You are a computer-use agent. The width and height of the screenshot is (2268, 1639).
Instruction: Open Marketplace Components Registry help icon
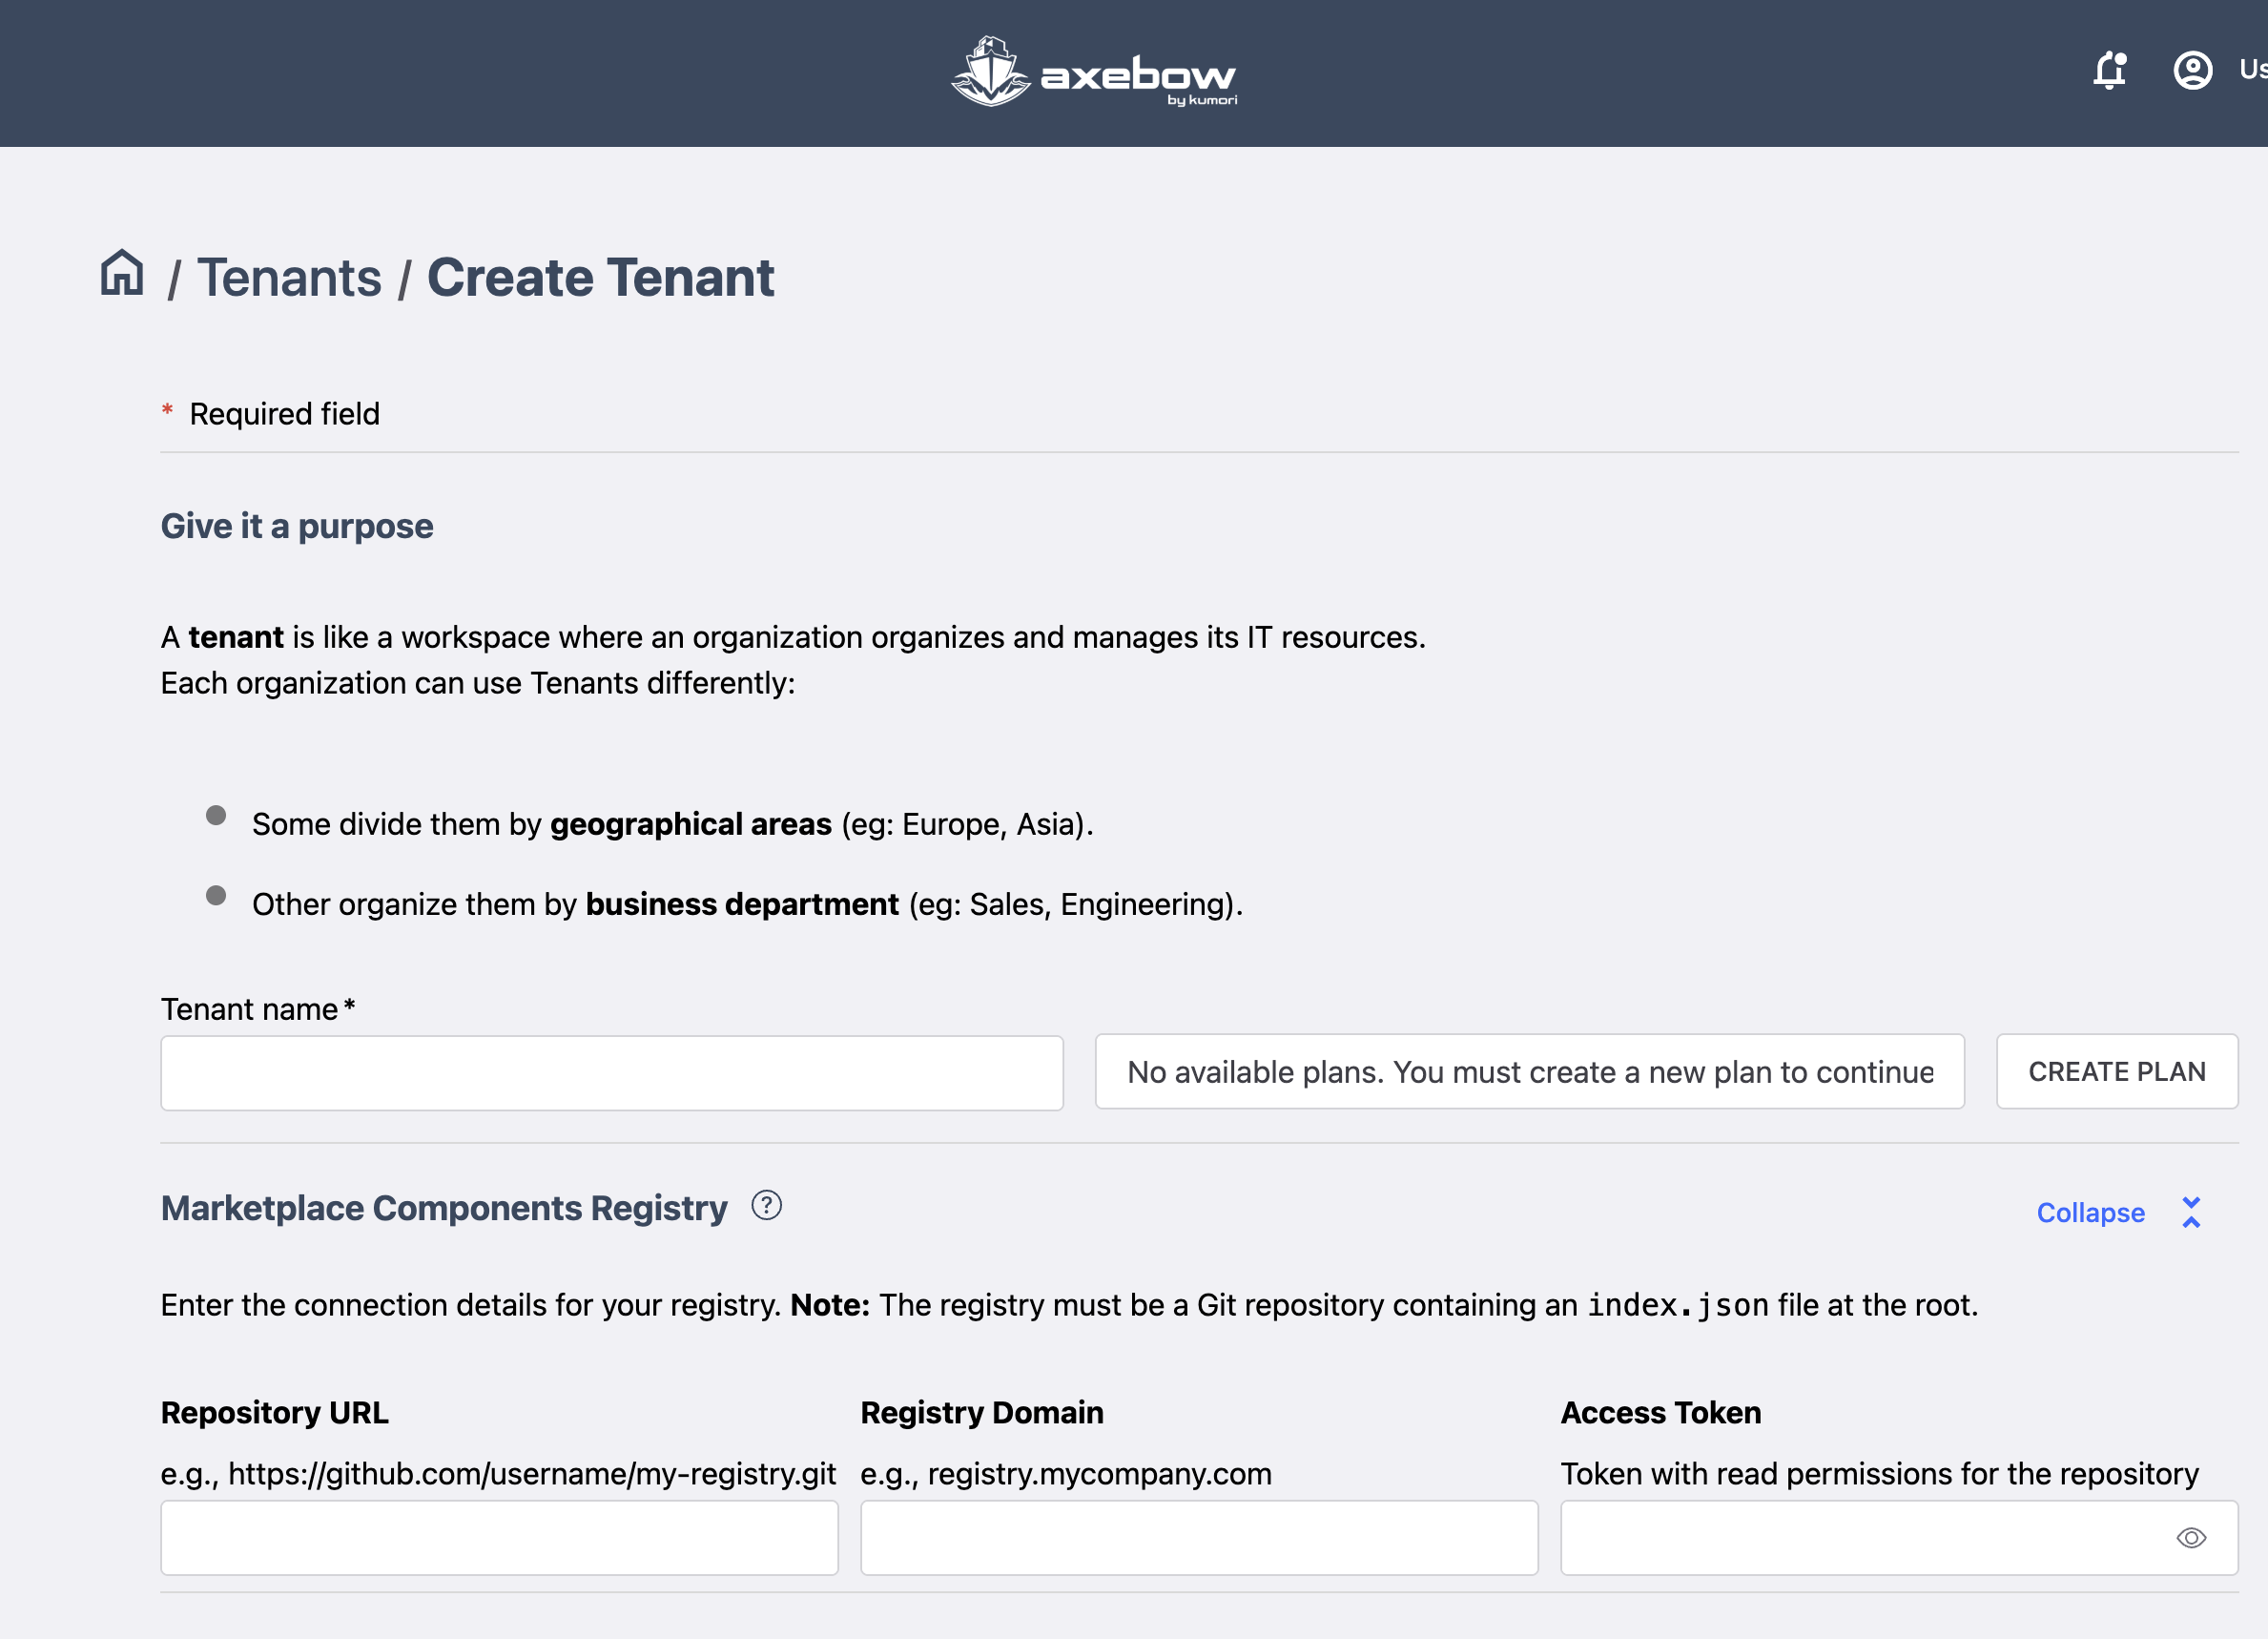tap(766, 1206)
